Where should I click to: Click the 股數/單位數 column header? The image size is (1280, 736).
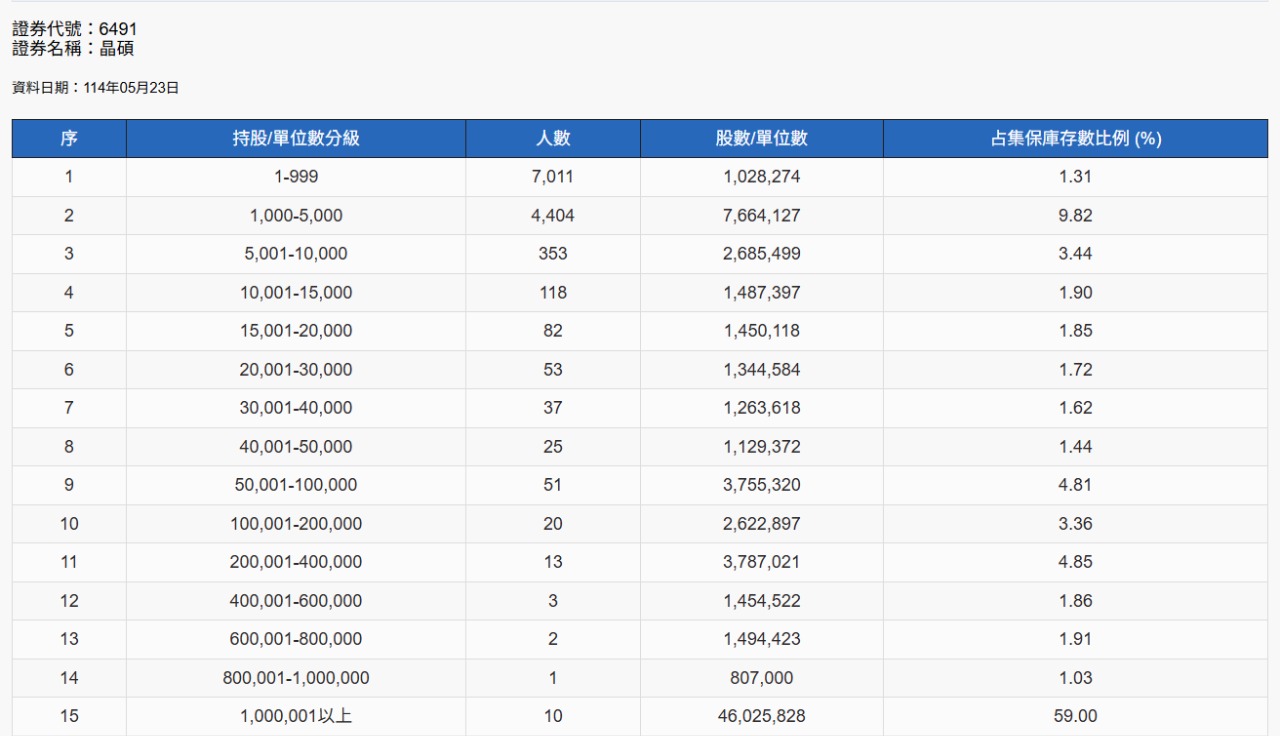click(761, 139)
